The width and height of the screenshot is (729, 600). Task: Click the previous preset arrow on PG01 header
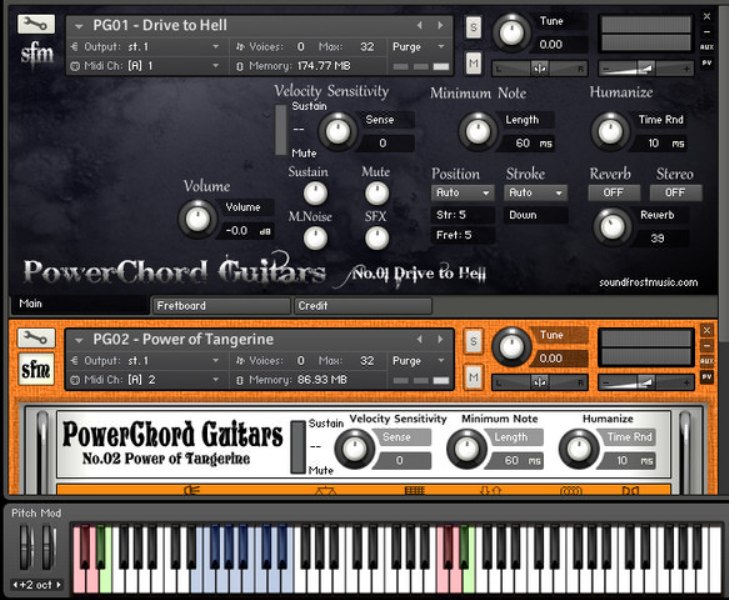click(x=419, y=25)
